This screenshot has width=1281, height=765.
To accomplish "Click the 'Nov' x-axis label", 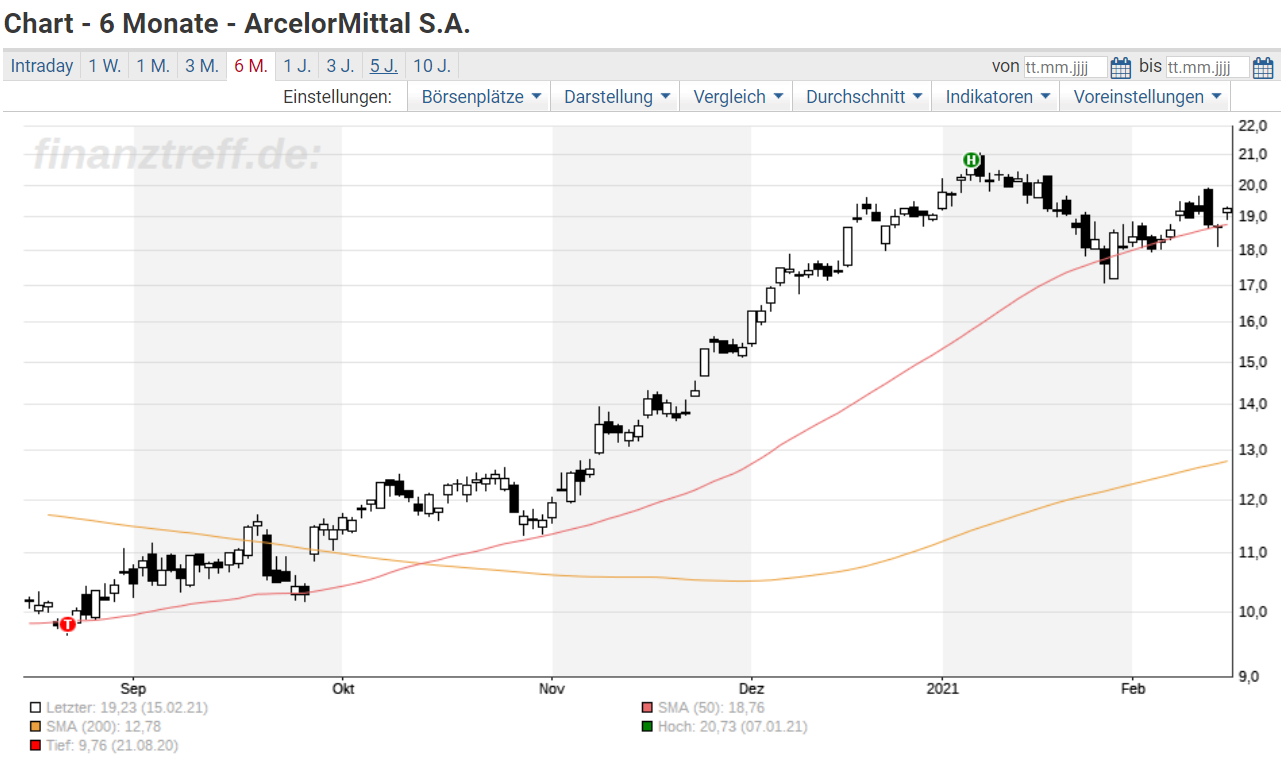I will tap(551, 688).
